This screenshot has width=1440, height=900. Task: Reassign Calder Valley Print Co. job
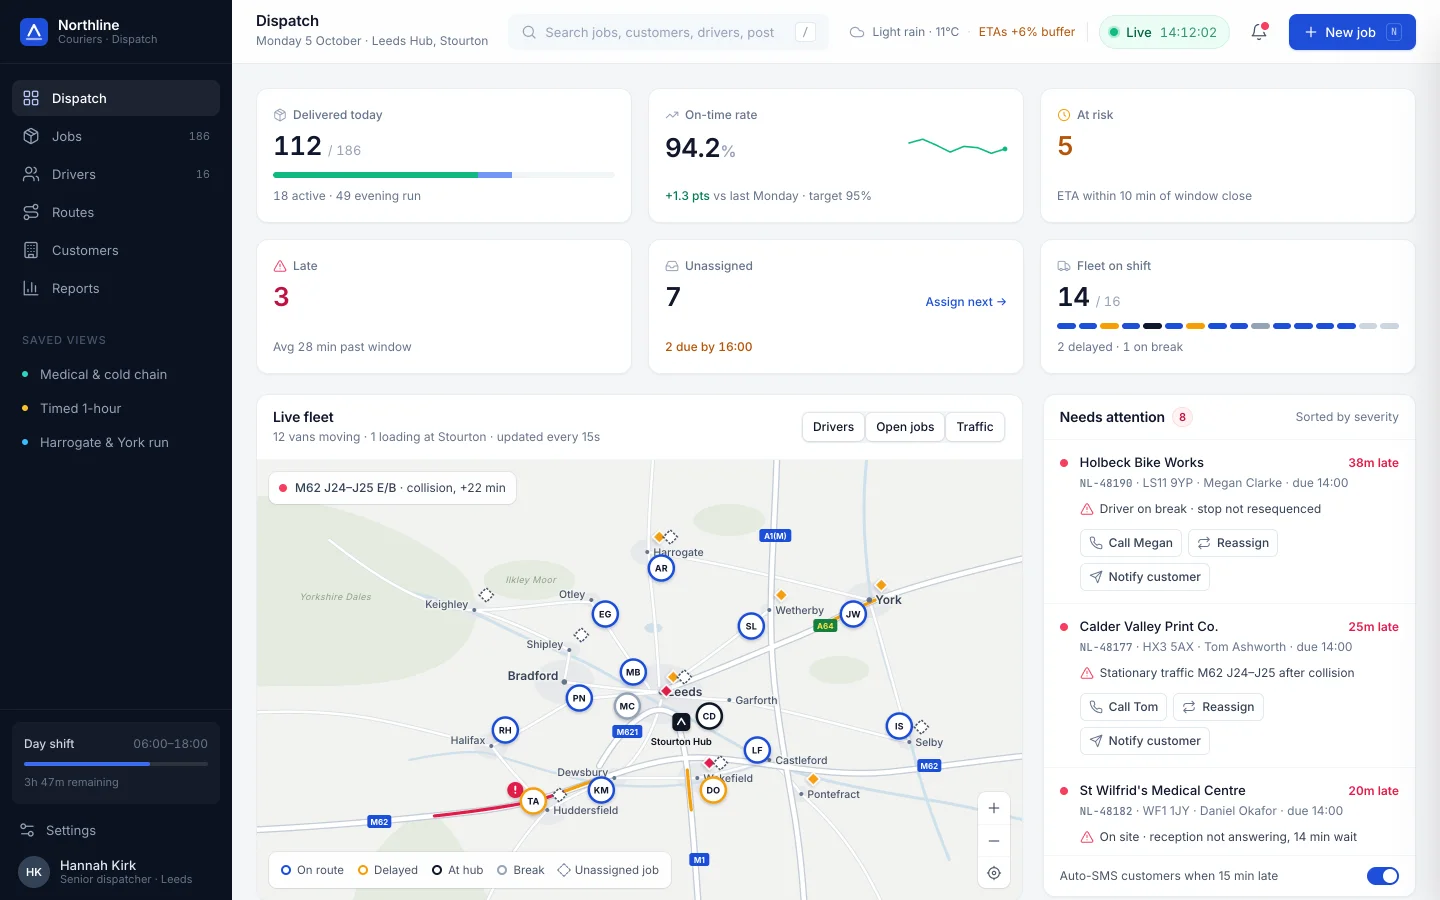1218,707
